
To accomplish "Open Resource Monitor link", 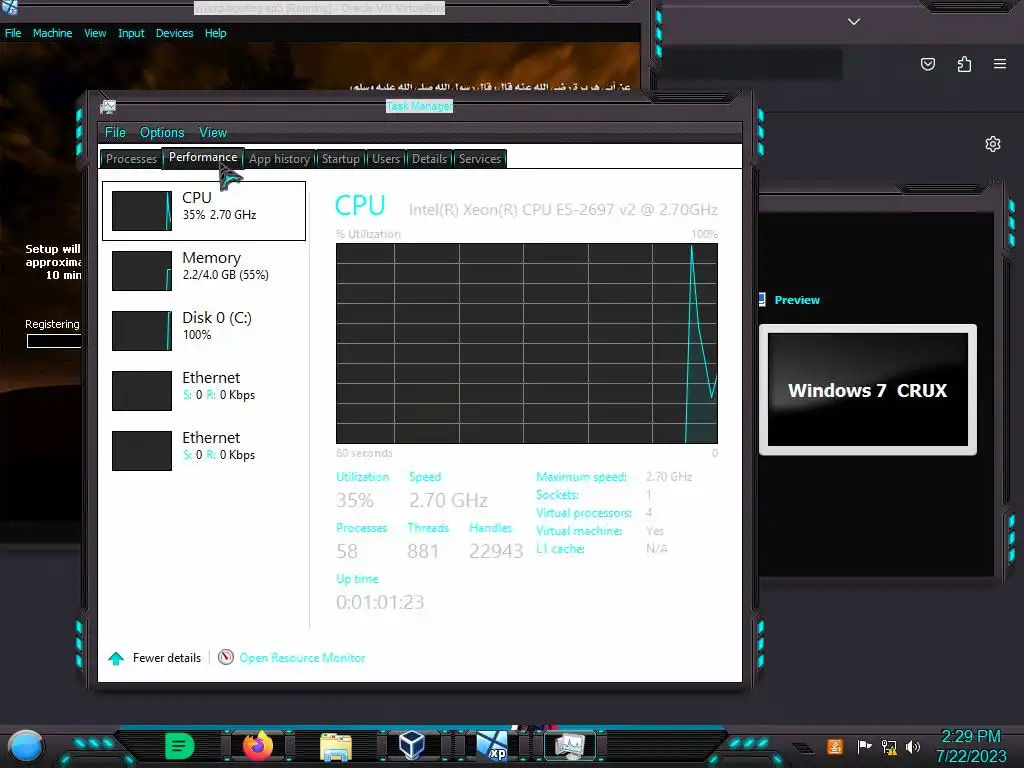I will pos(302,658).
